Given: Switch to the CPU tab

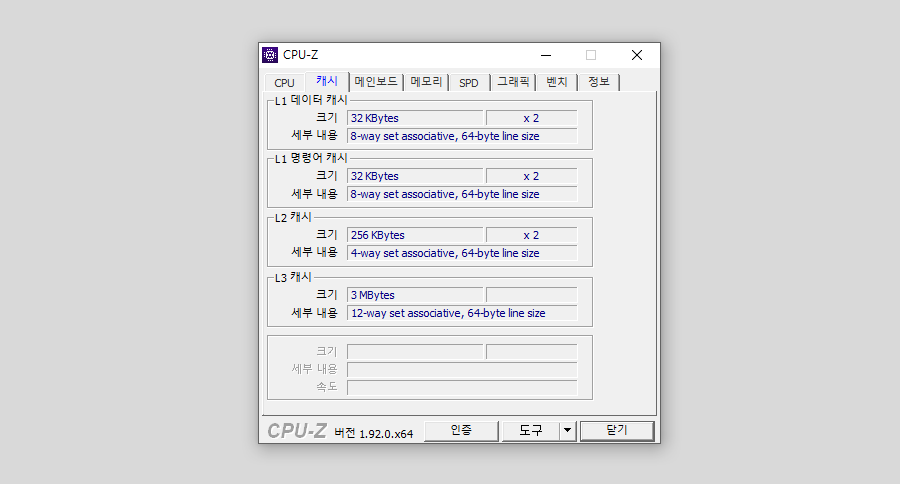Looking at the screenshot, I should (284, 83).
